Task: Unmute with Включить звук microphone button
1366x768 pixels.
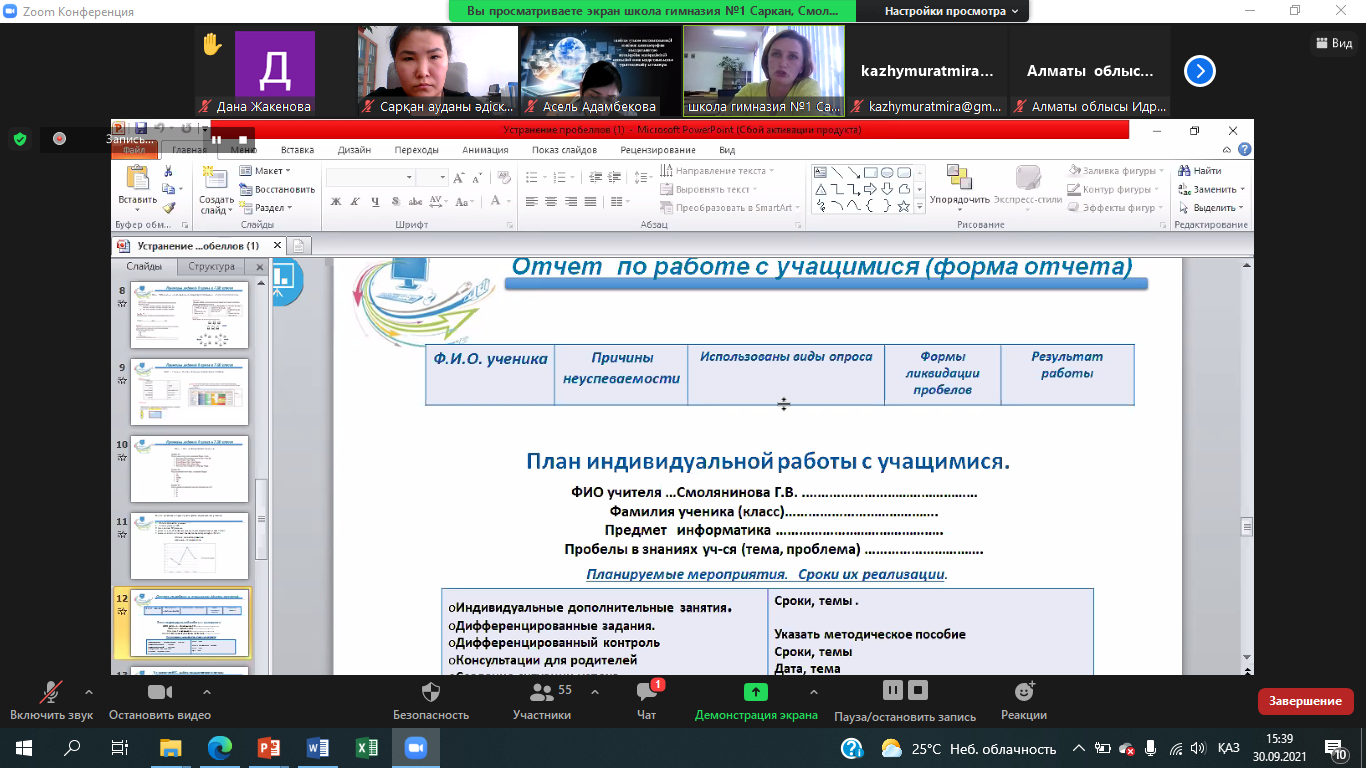Action: 51,700
